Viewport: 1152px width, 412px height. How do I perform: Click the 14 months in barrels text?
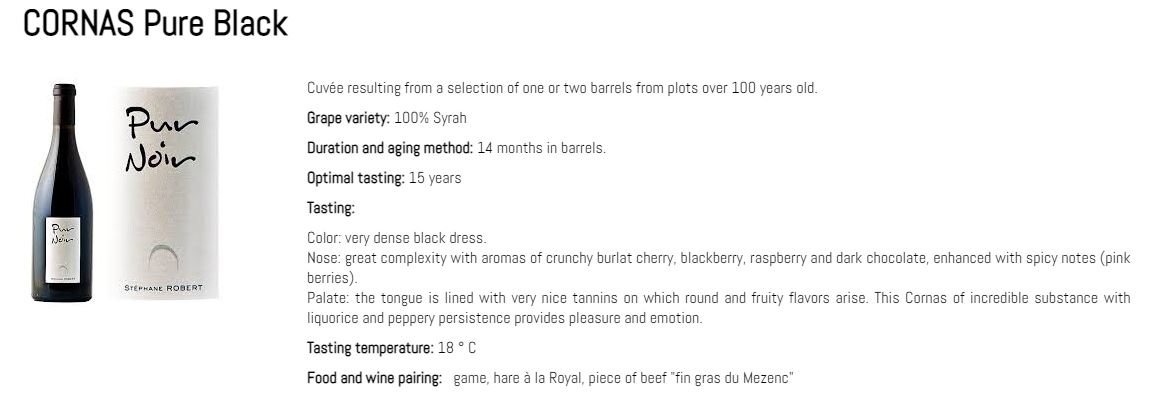[x=541, y=148]
